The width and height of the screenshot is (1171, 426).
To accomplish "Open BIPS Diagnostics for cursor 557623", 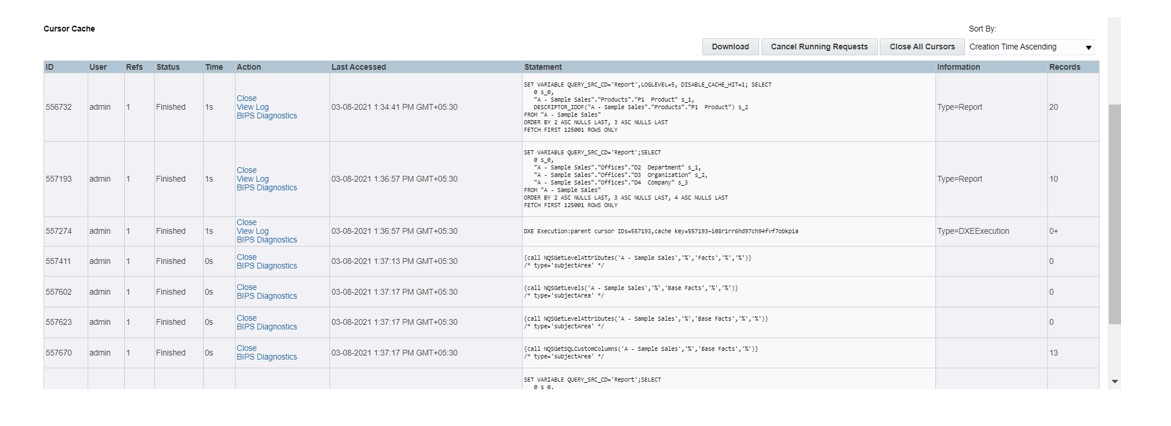I will pyautogui.click(x=266, y=327).
